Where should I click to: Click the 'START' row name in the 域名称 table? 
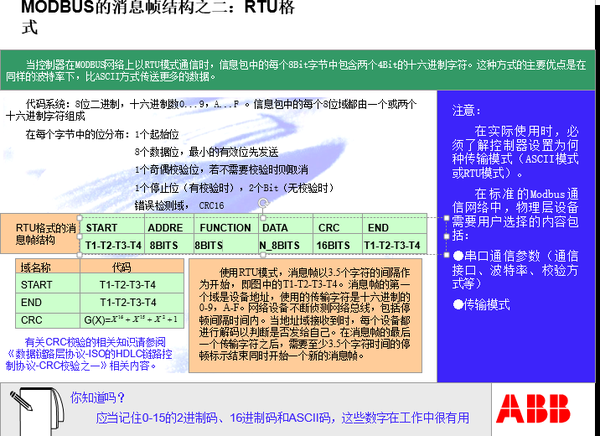(48, 284)
